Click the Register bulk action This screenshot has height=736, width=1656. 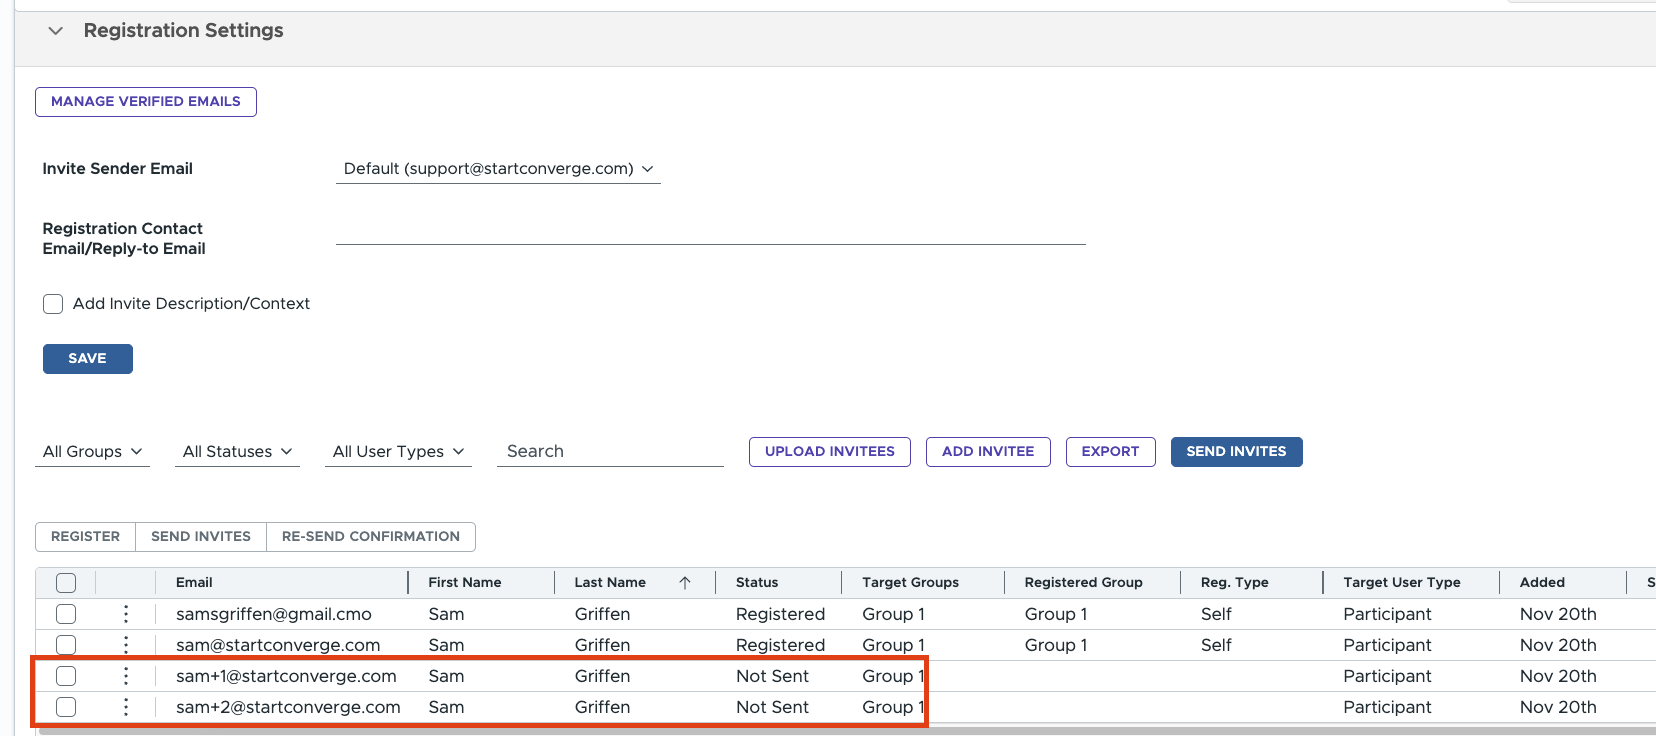coord(86,537)
